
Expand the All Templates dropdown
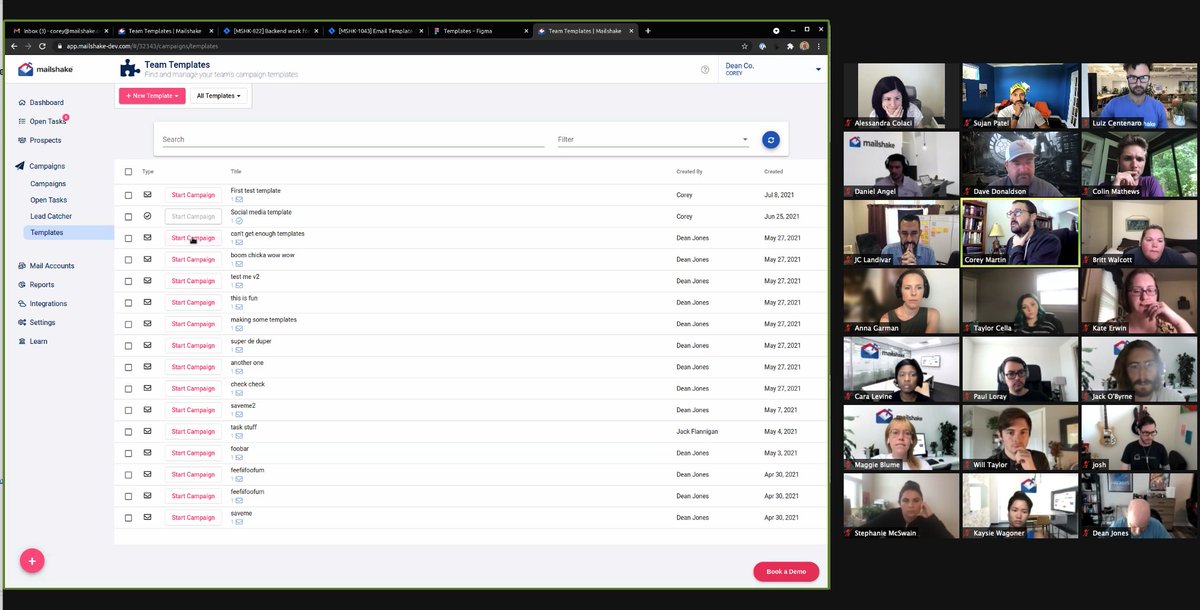tap(219, 96)
